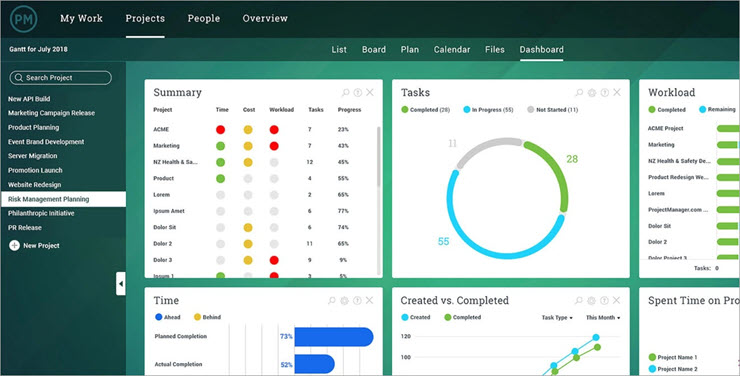Switch to the Calendar view
740x376 pixels.
(x=452, y=50)
